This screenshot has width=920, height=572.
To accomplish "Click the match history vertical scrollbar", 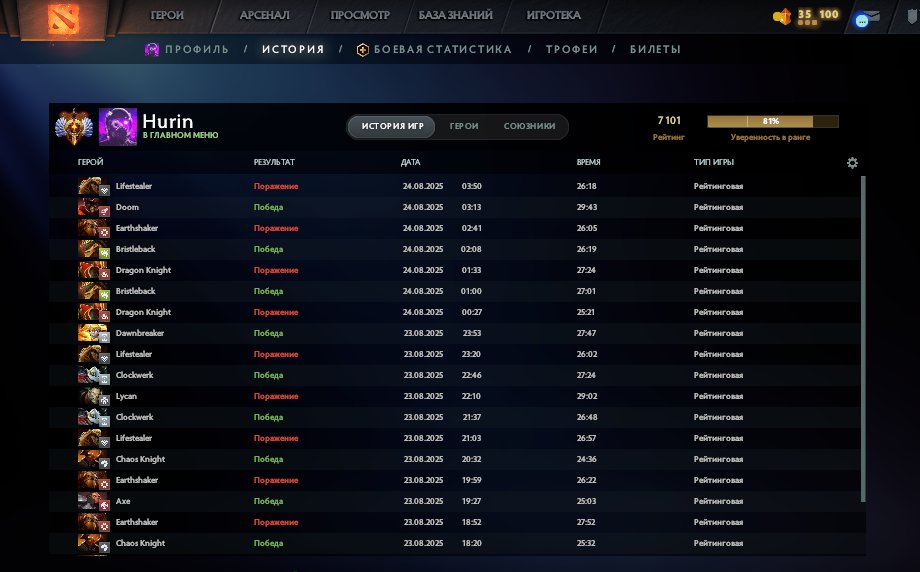I will 863,340.
